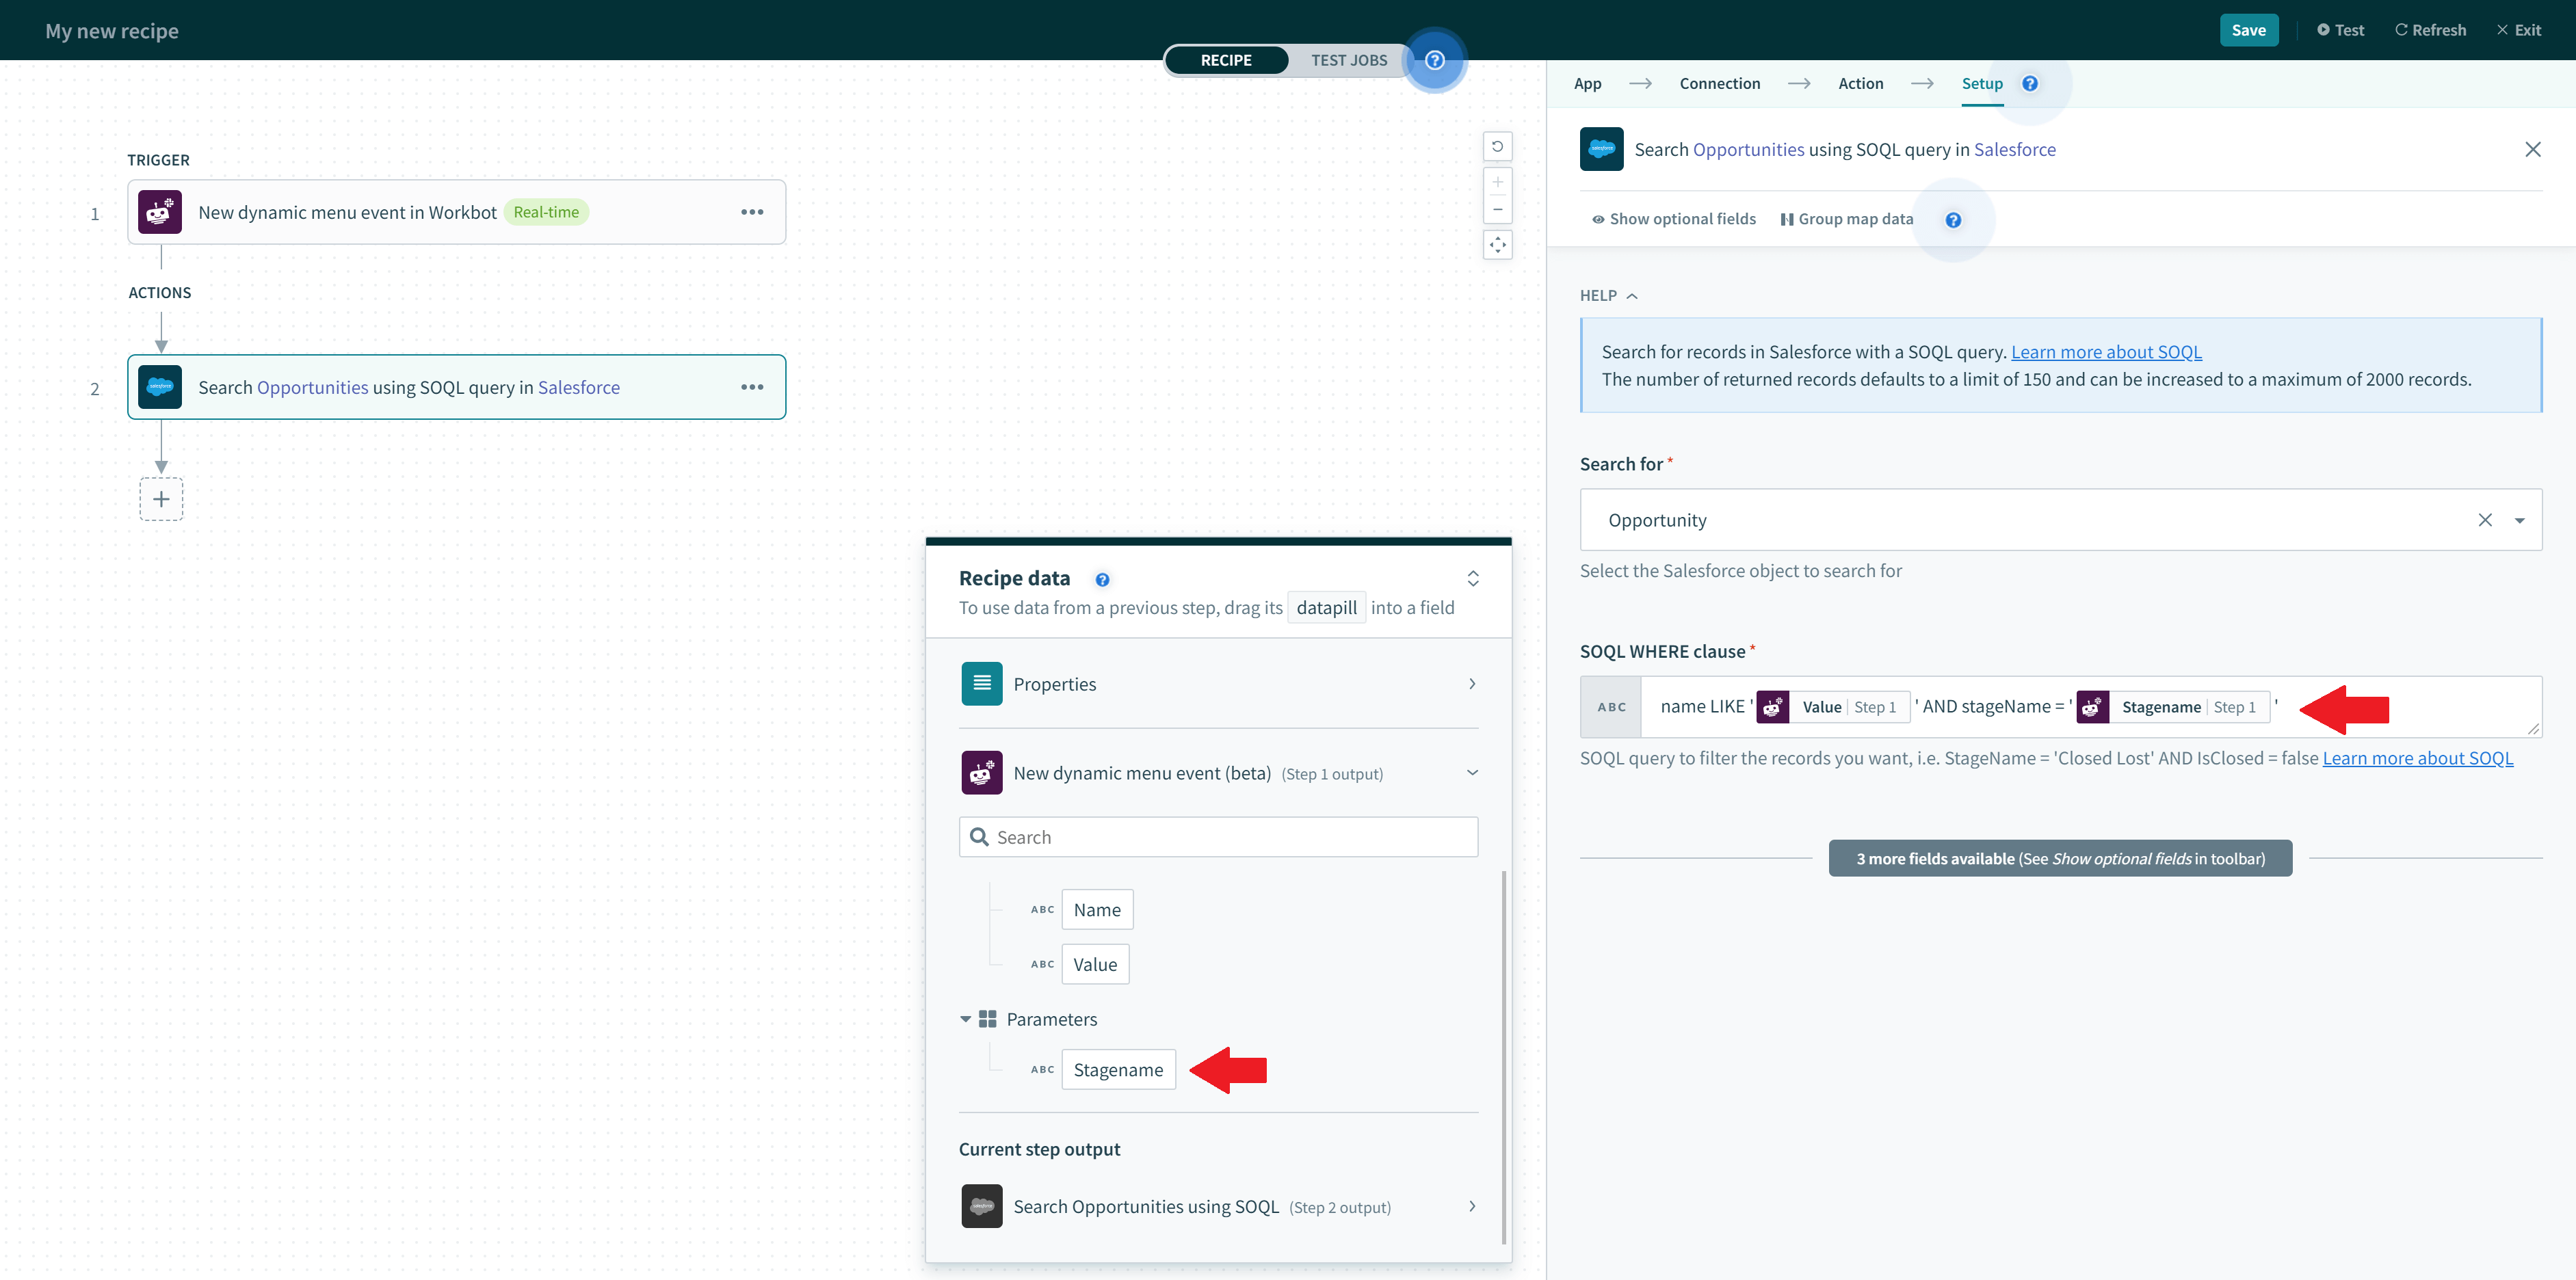The image size is (2576, 1280).
Task: Click the Salesforce icon on step 2
Action: [160, 387]
